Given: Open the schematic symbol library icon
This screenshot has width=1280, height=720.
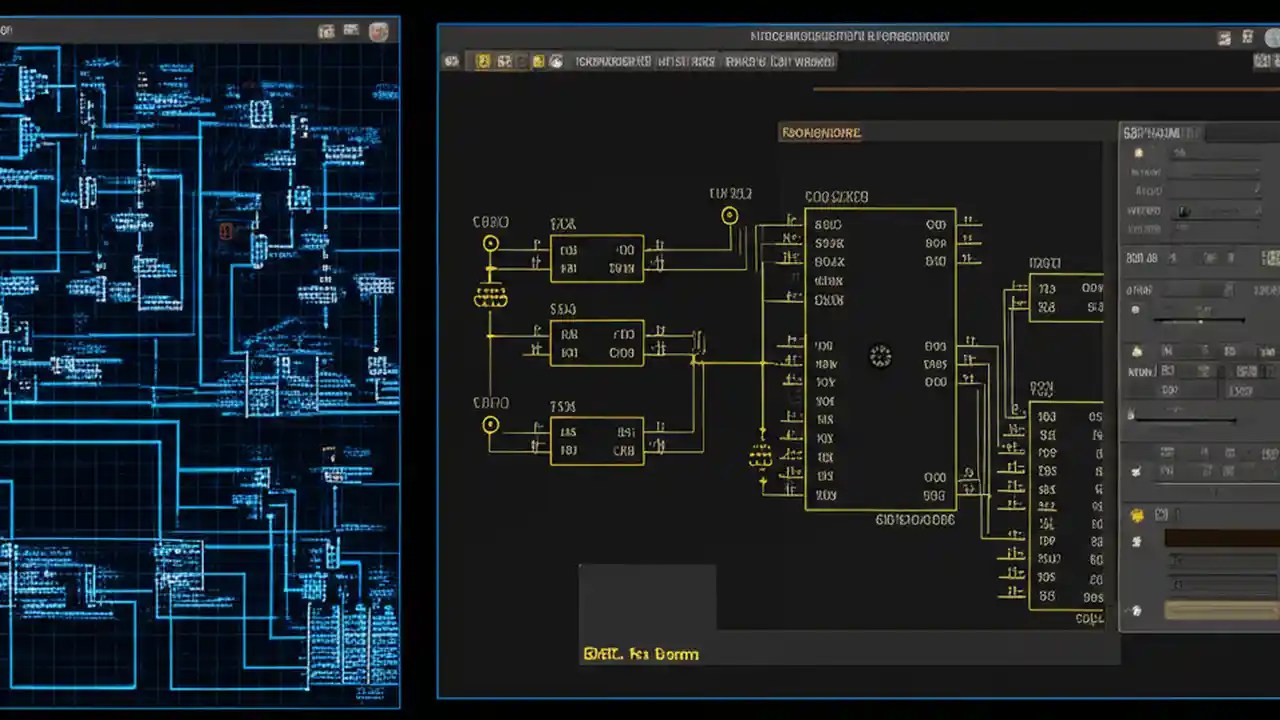Looking at the screenshot, I should (x=505, y=61).
